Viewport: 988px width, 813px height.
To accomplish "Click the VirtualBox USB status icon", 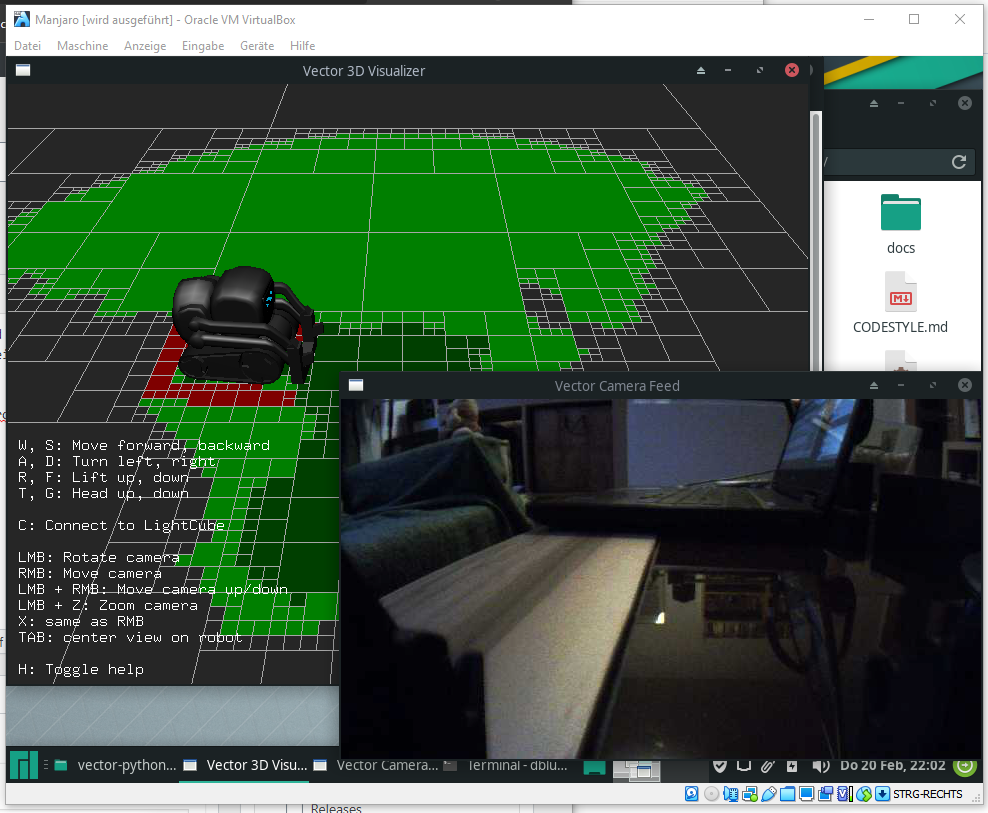I will click(x=769, y=794).
